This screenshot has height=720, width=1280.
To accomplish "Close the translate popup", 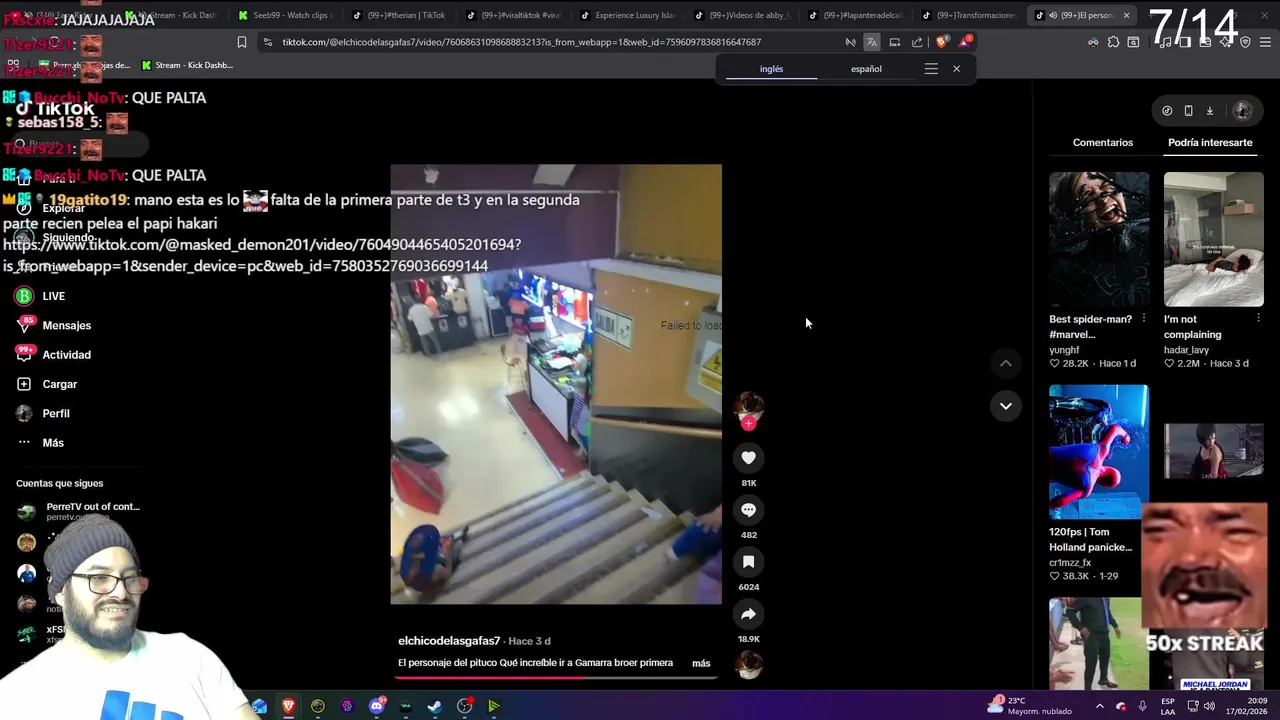I will click(956, 69).
